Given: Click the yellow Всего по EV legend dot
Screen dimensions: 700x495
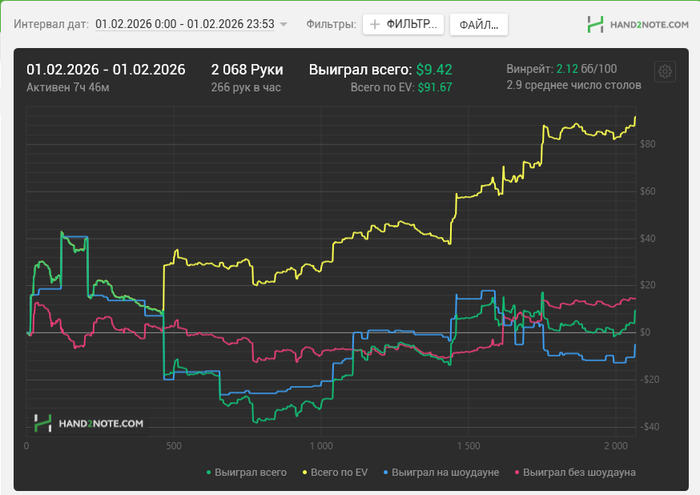Looking at the screenshot, I should (305, 472).
